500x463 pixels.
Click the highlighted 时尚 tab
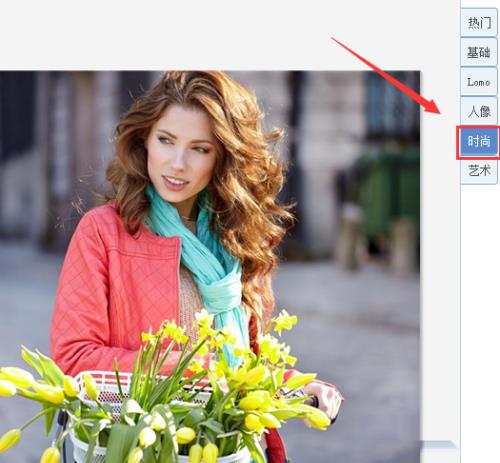pos(479,142)
